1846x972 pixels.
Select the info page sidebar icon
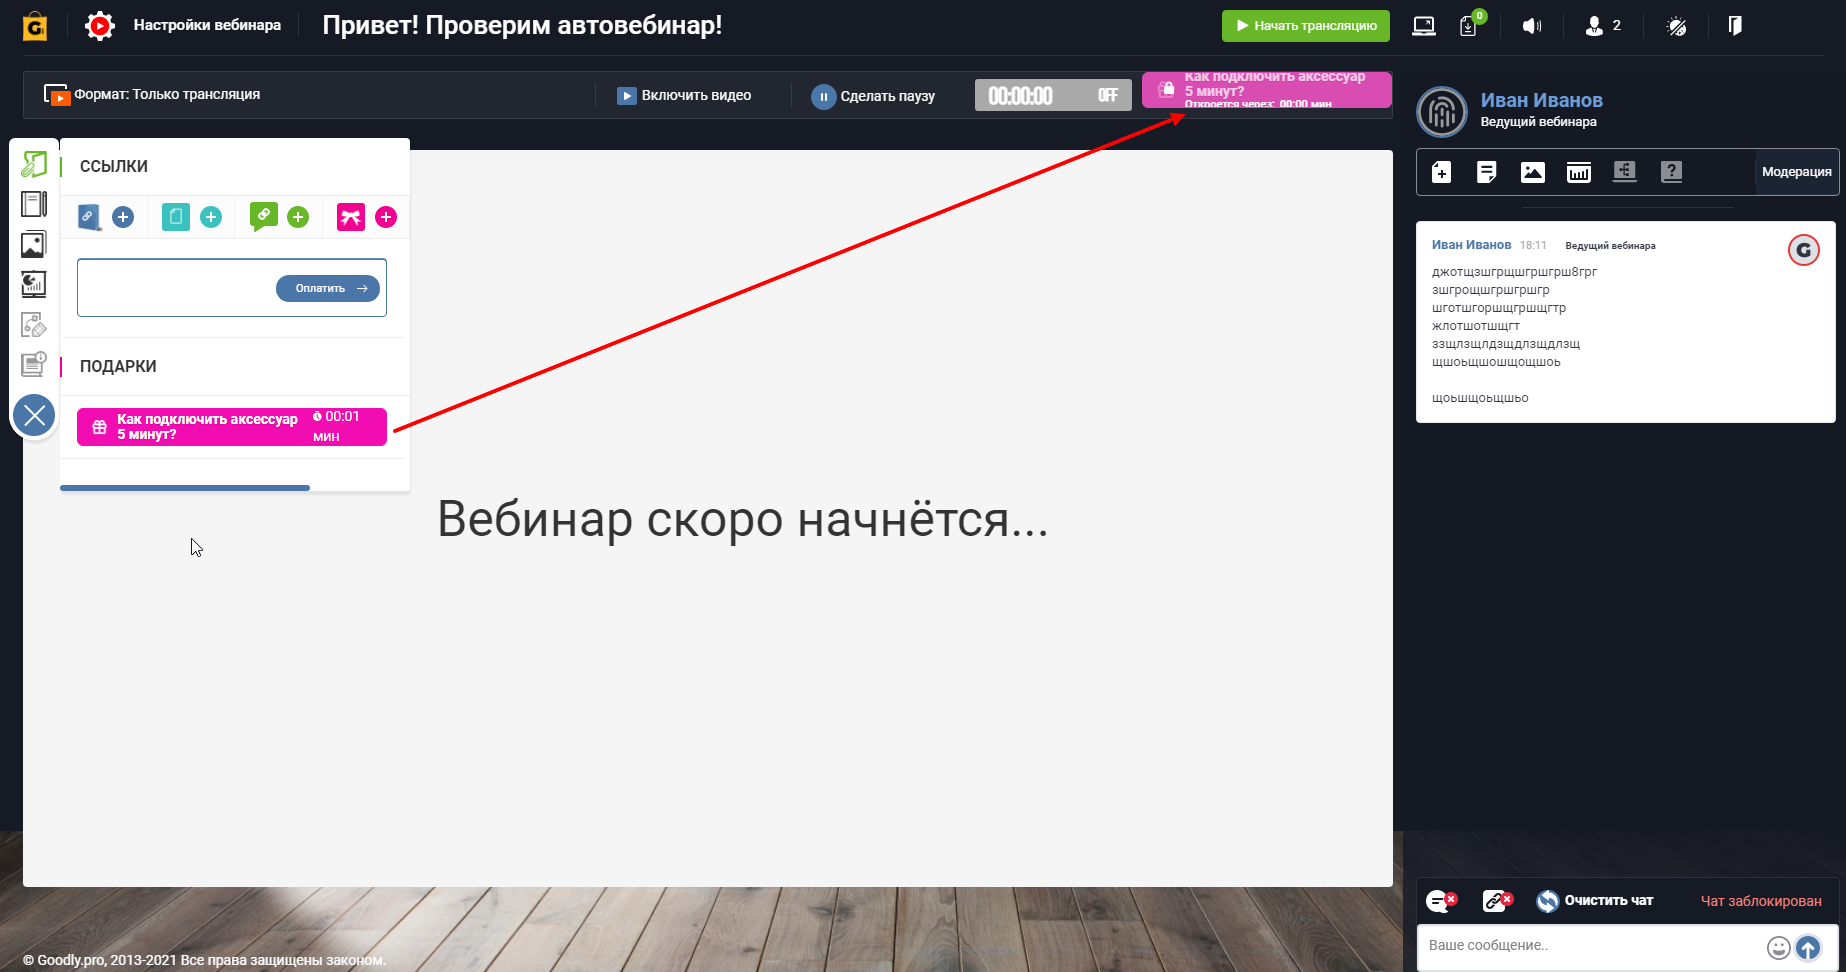coord(34,363)
